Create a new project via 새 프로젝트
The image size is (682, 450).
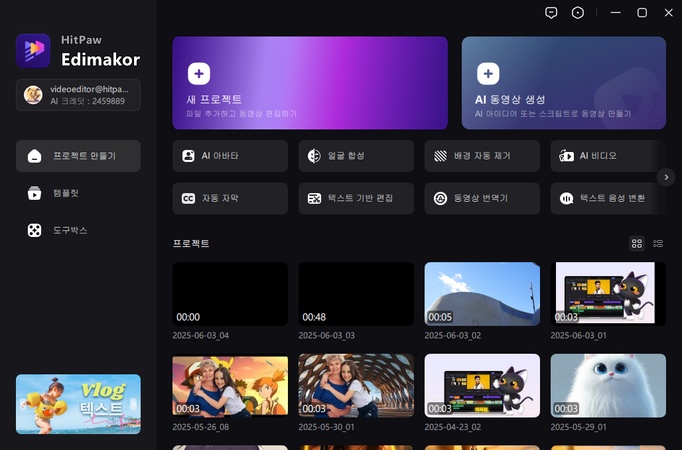point(310,83)
